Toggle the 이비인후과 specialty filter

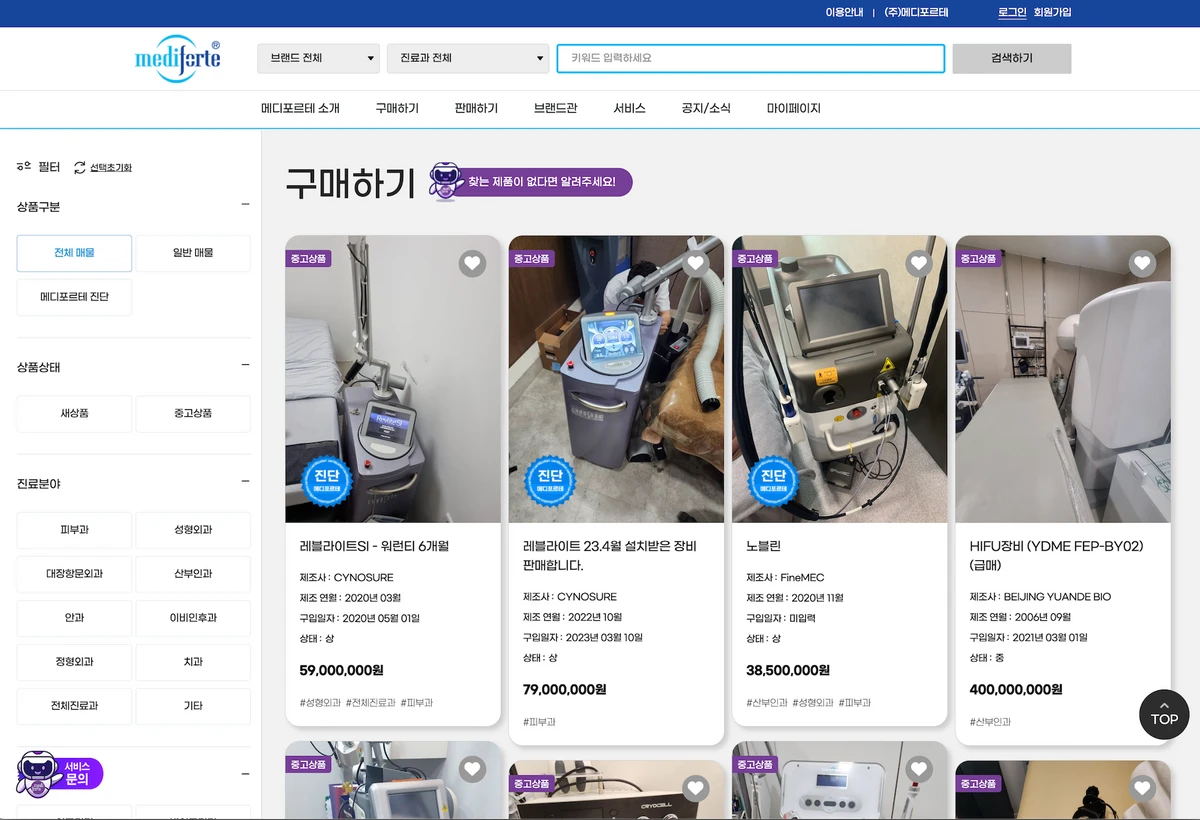193,618
